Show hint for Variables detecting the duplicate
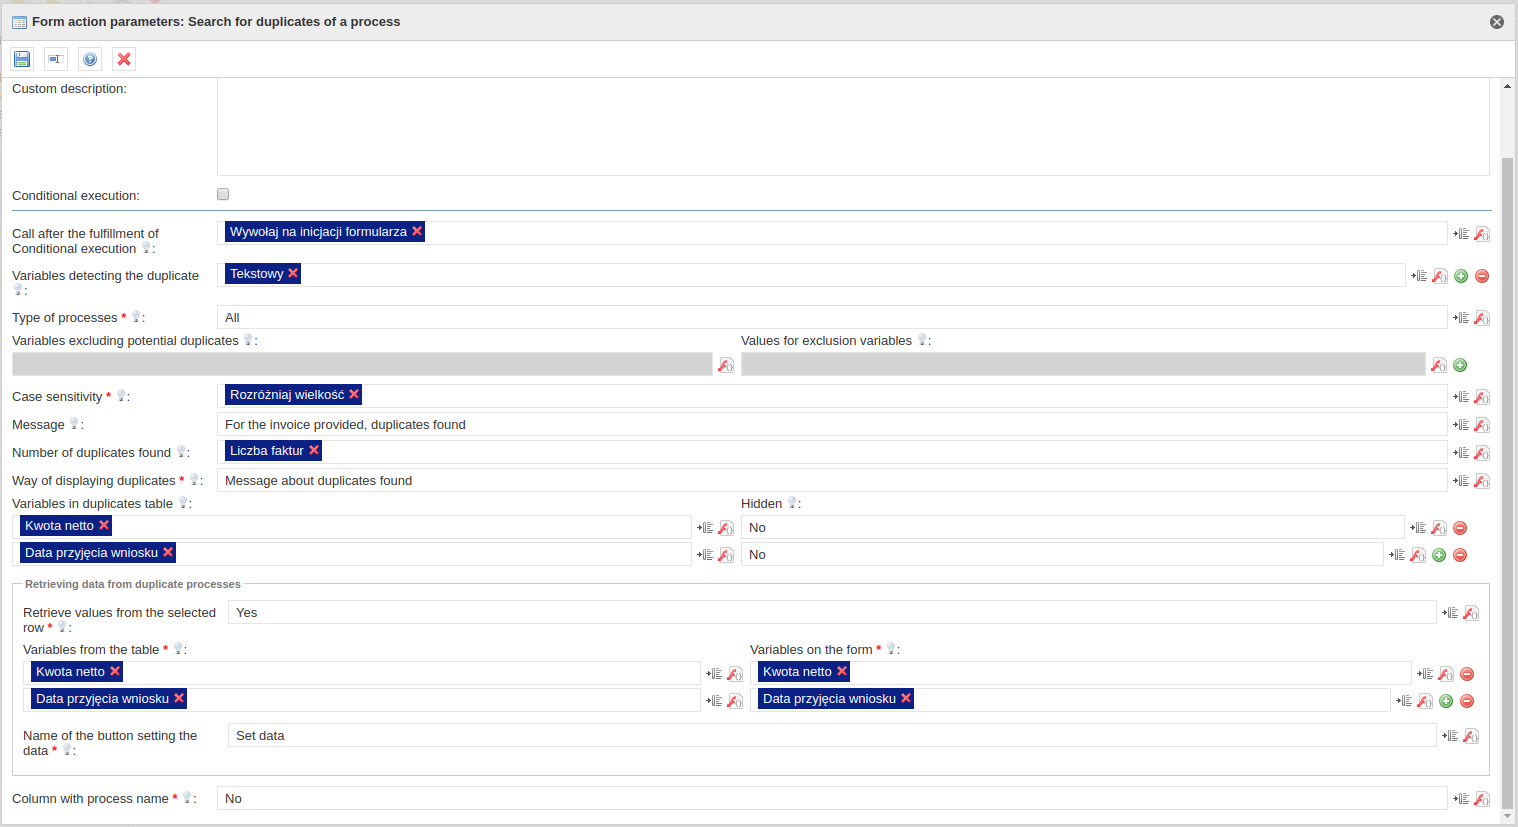Screen dimensions: 1518x827 [18, 290]
